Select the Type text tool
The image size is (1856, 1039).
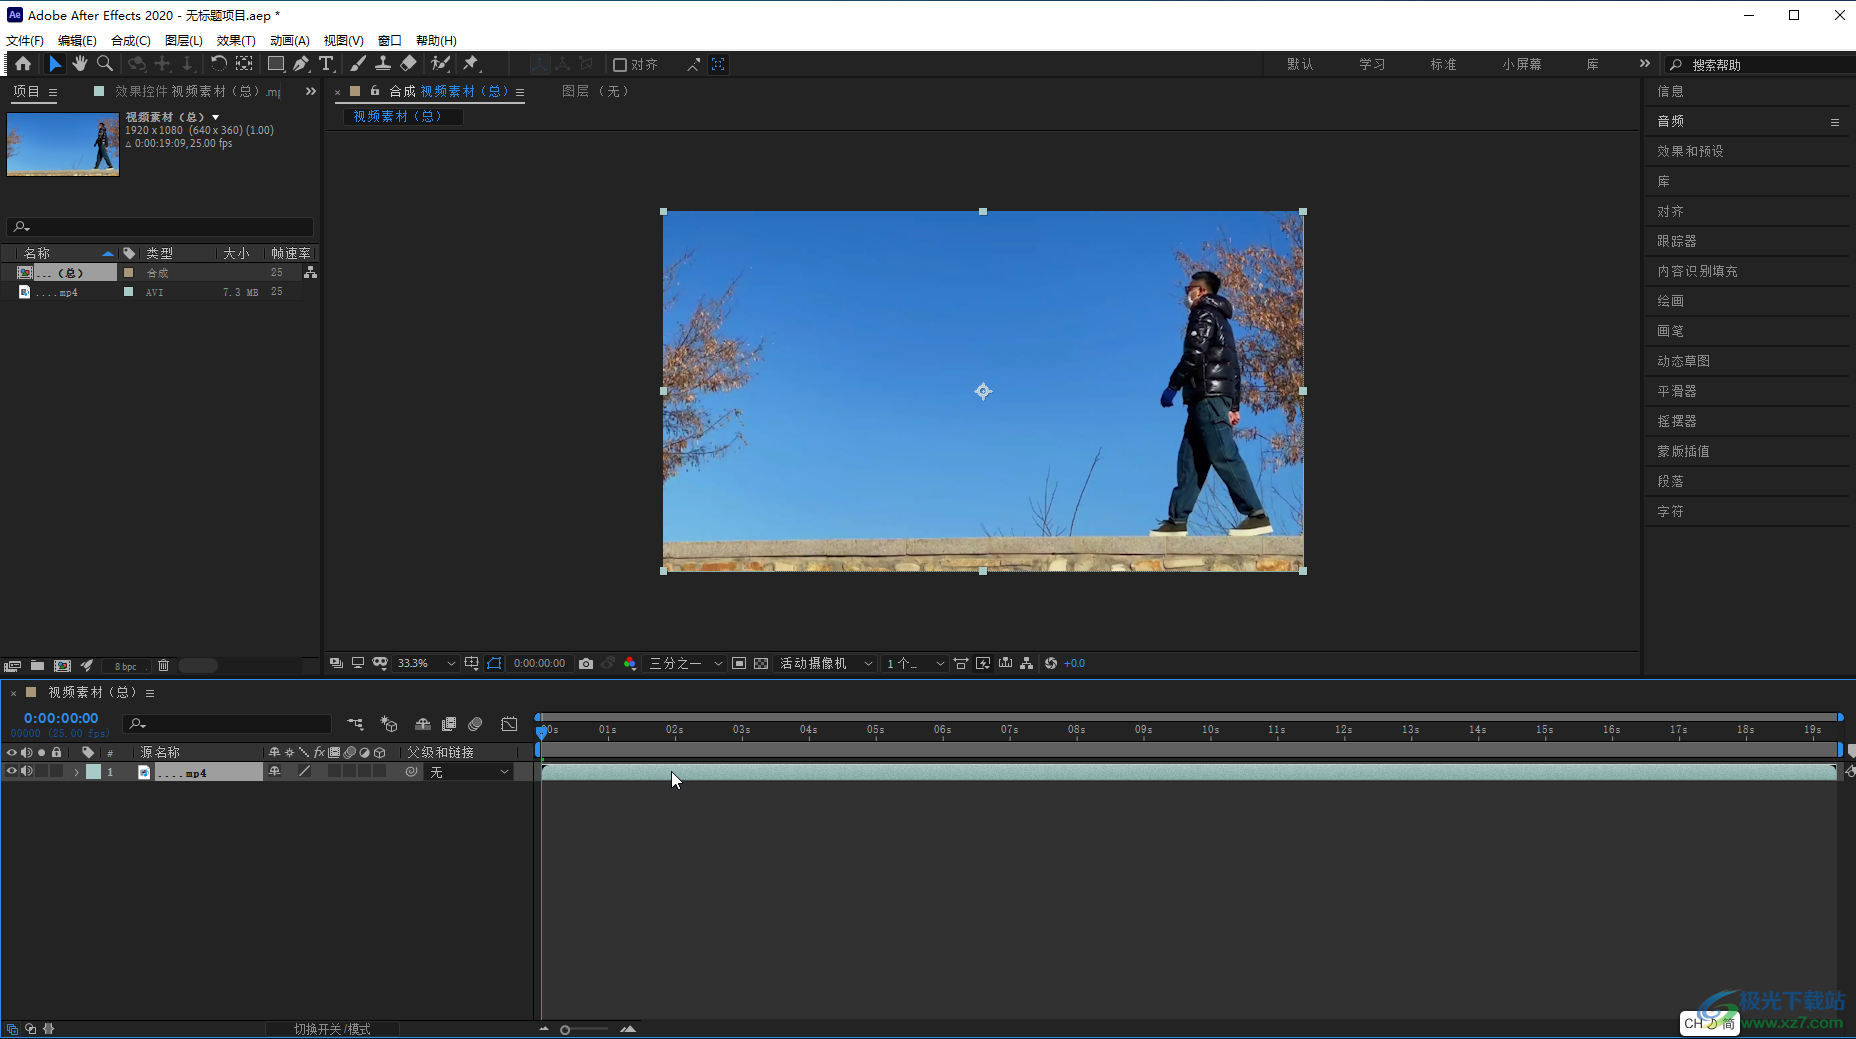326,64
